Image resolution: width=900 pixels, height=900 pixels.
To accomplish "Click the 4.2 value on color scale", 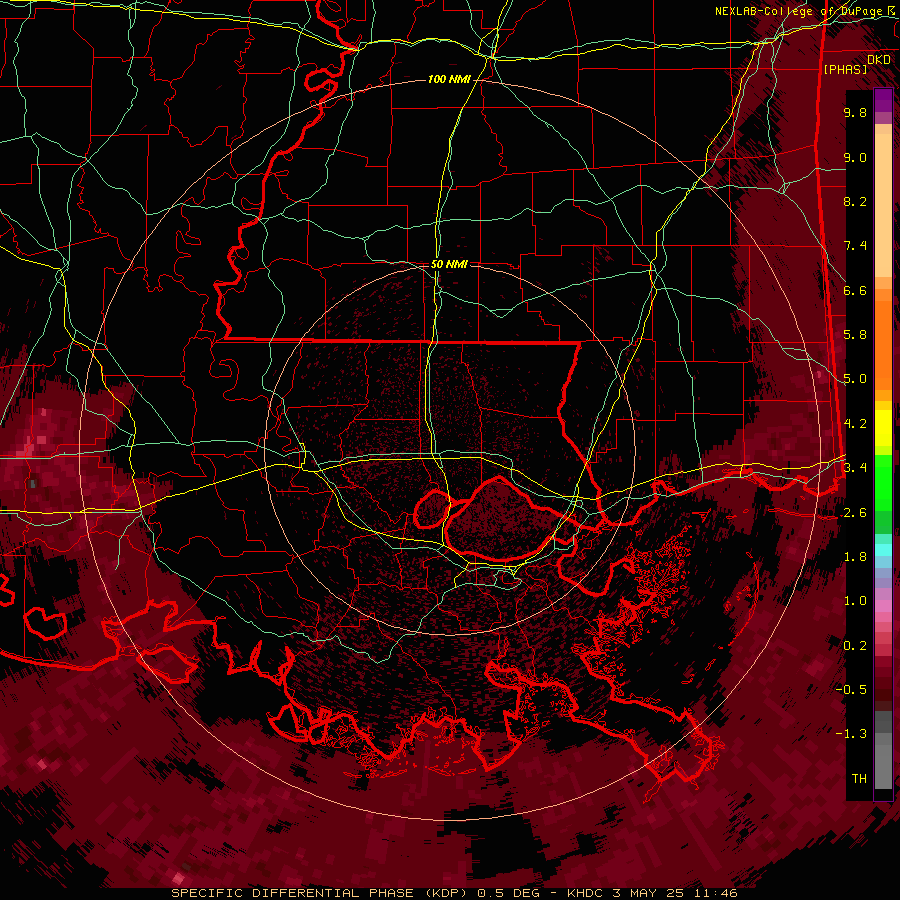I will 855,424.
